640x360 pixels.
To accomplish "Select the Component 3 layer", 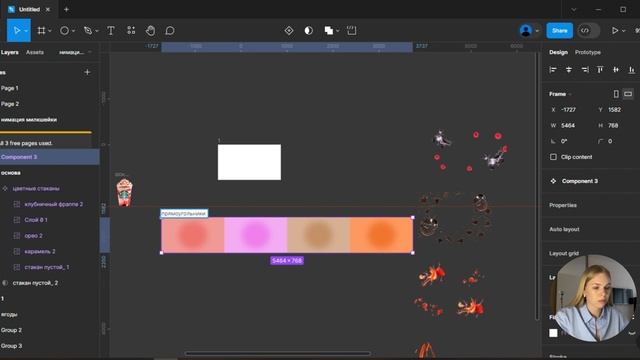I will pos(49,157).
